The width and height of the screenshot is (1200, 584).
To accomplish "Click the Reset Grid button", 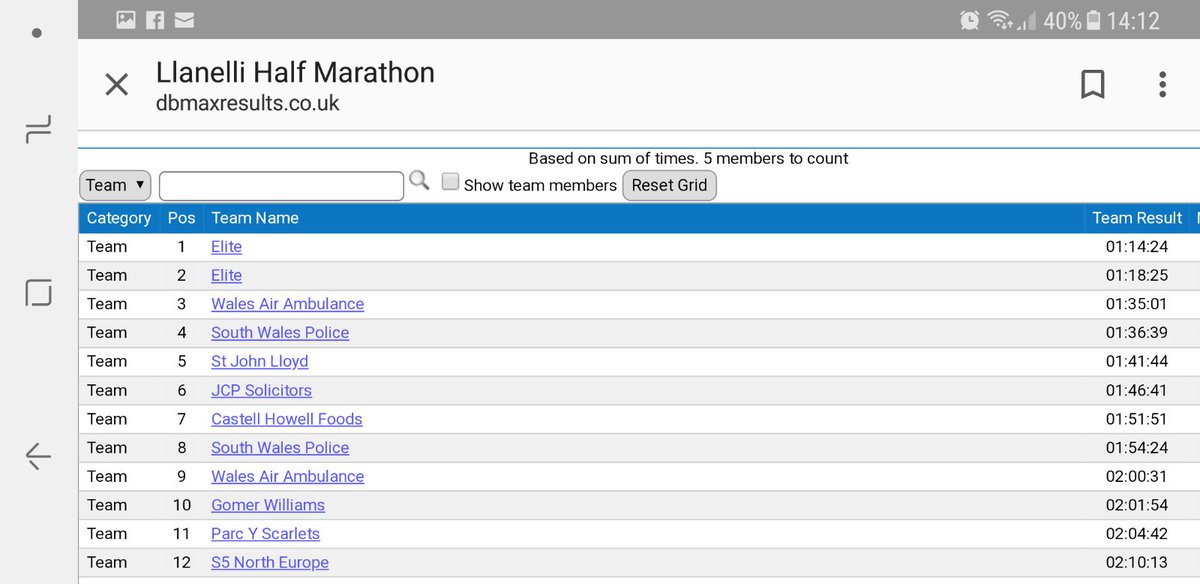I will click(669, 185).
